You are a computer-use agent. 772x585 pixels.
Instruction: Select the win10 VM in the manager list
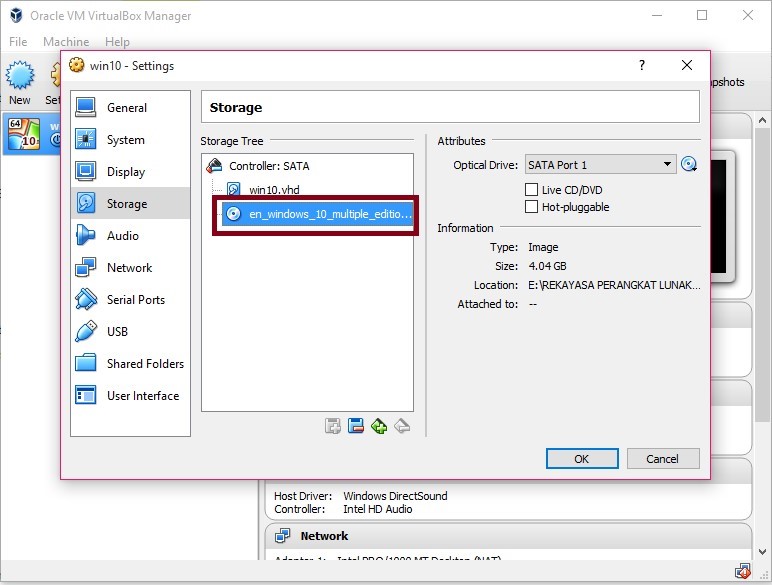tap(32, 134)
